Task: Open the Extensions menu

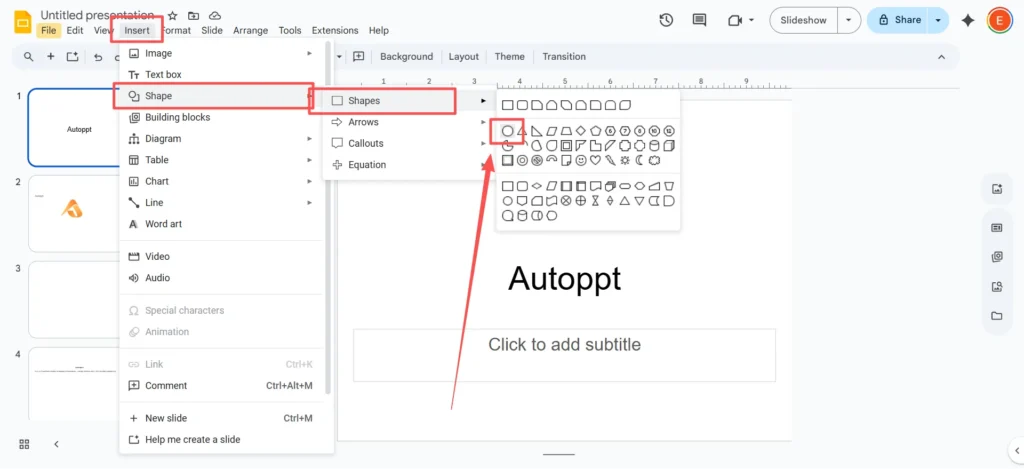Action: (335, 30)
